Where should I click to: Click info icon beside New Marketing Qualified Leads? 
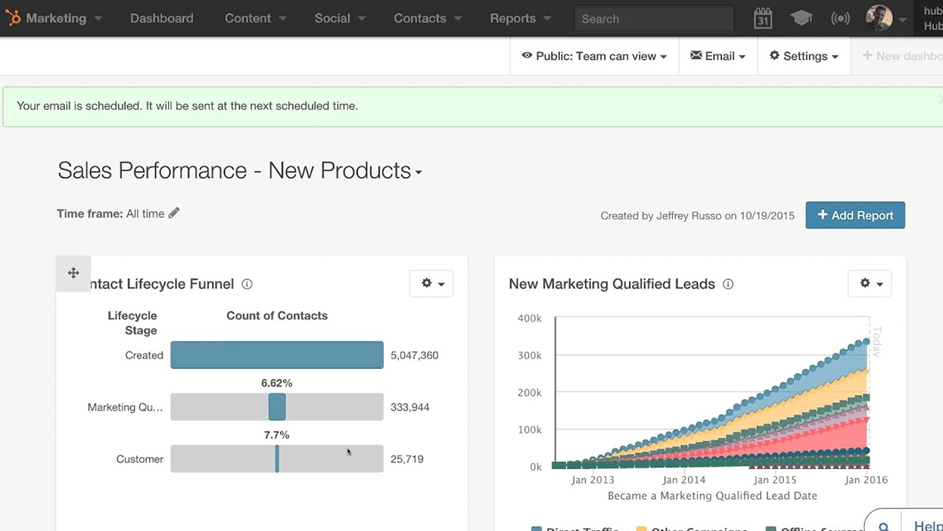pos(728,284)
